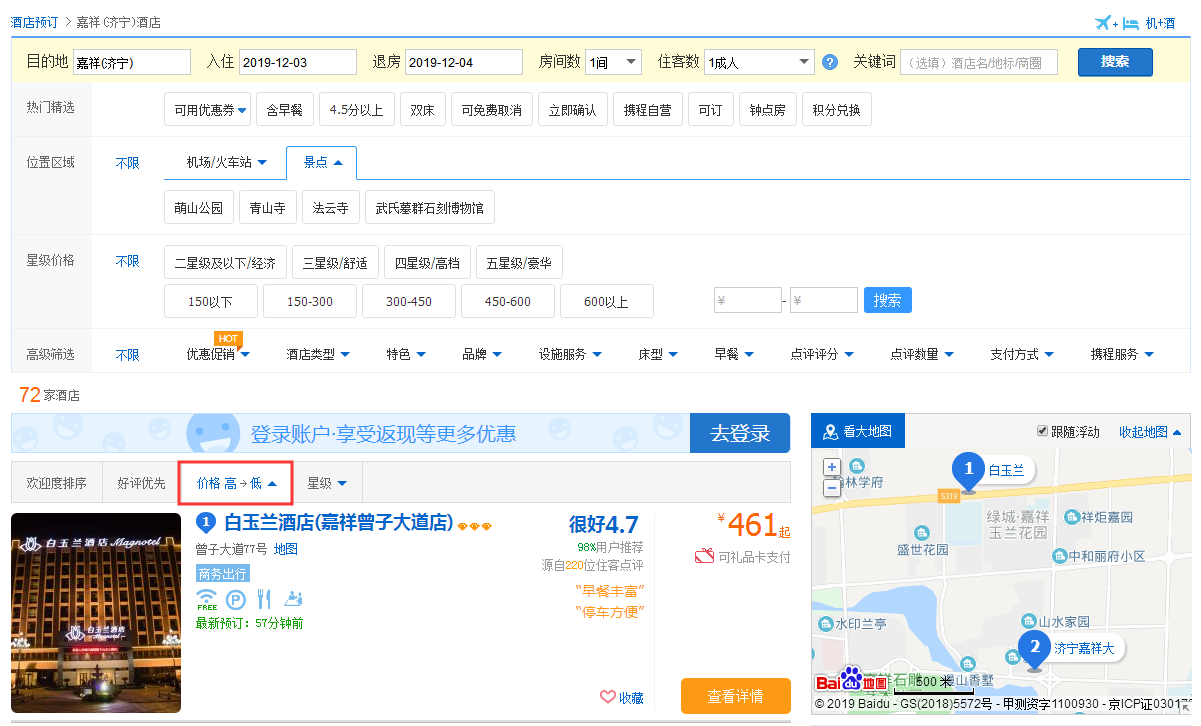Switch to the 机场/火车站 location tab
The image size is (1201, 726).
click(x=226, y=162)
